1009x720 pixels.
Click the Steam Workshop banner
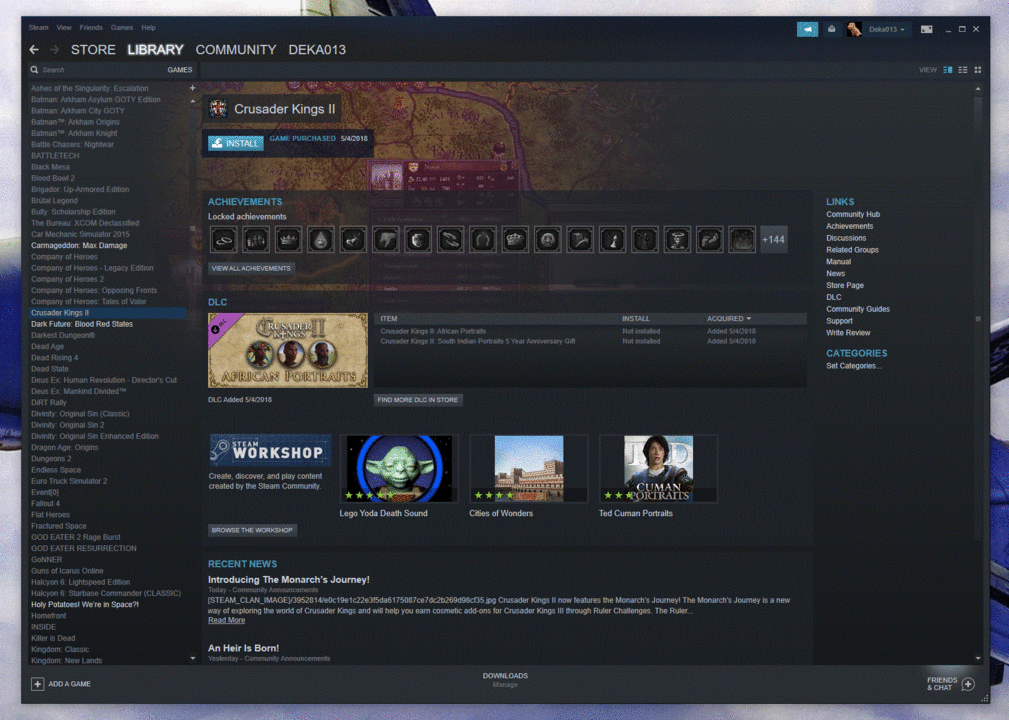click(x=270, y=450)
